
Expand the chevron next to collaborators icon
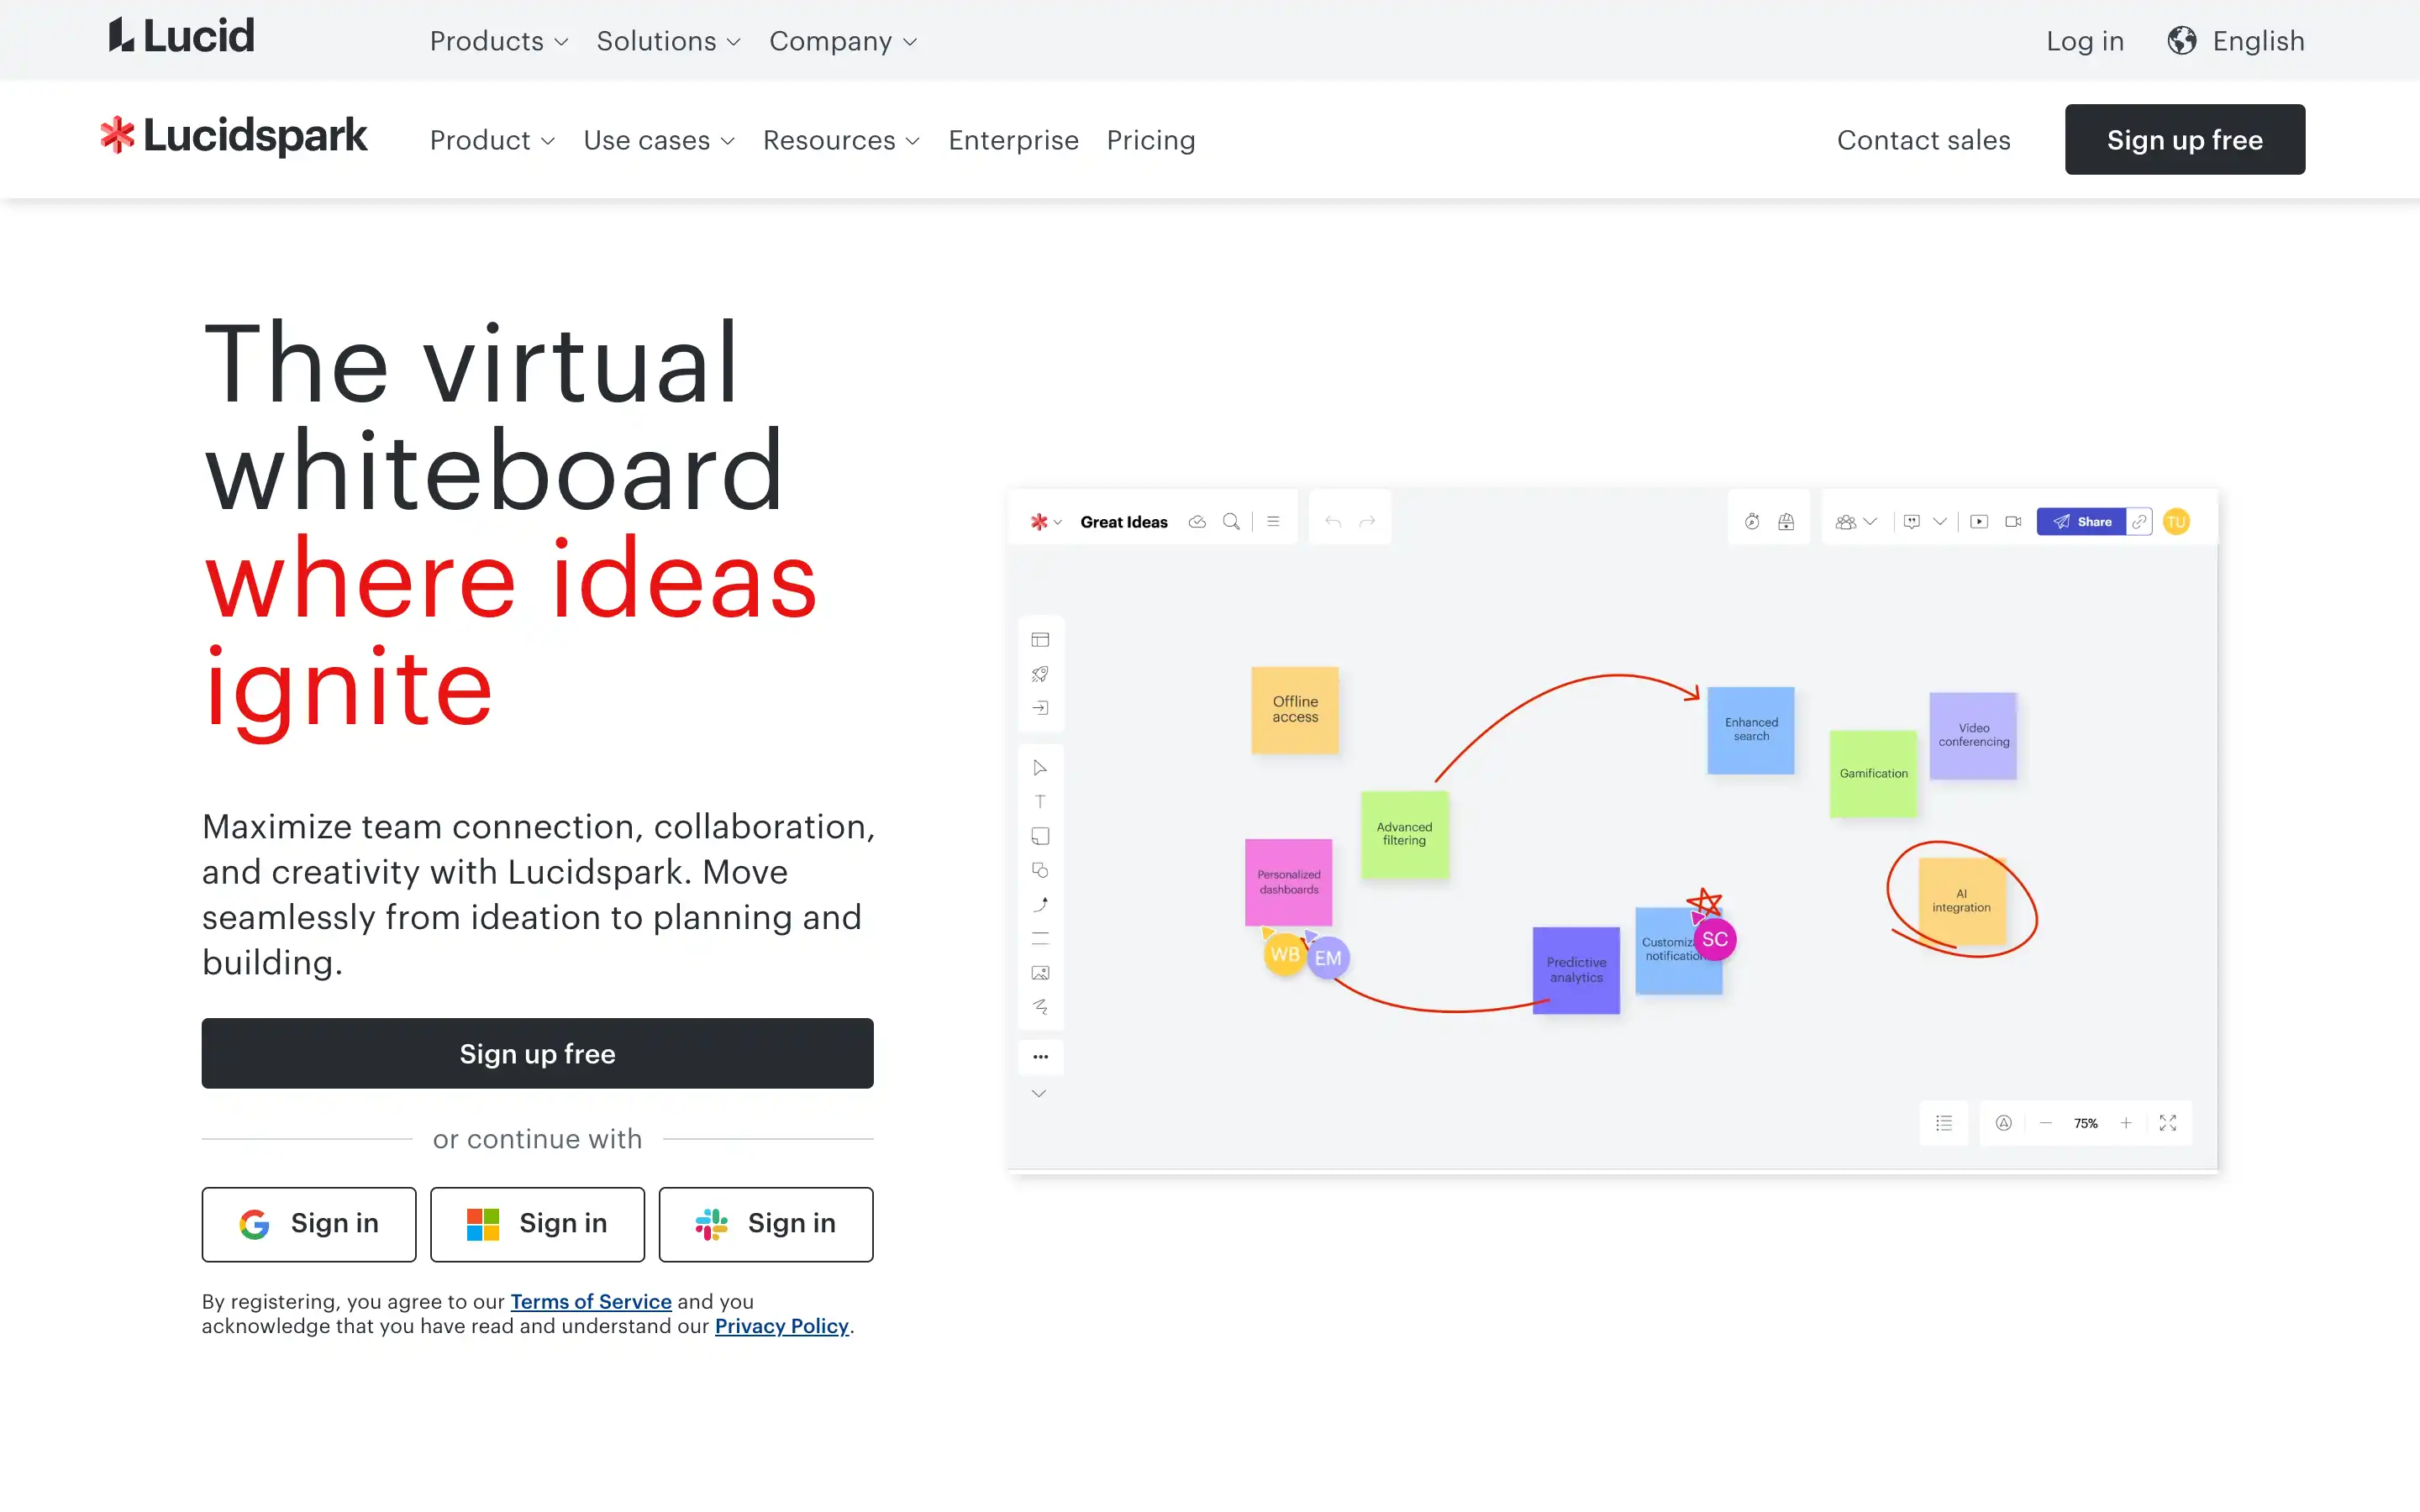click(x=1870, y=521)
